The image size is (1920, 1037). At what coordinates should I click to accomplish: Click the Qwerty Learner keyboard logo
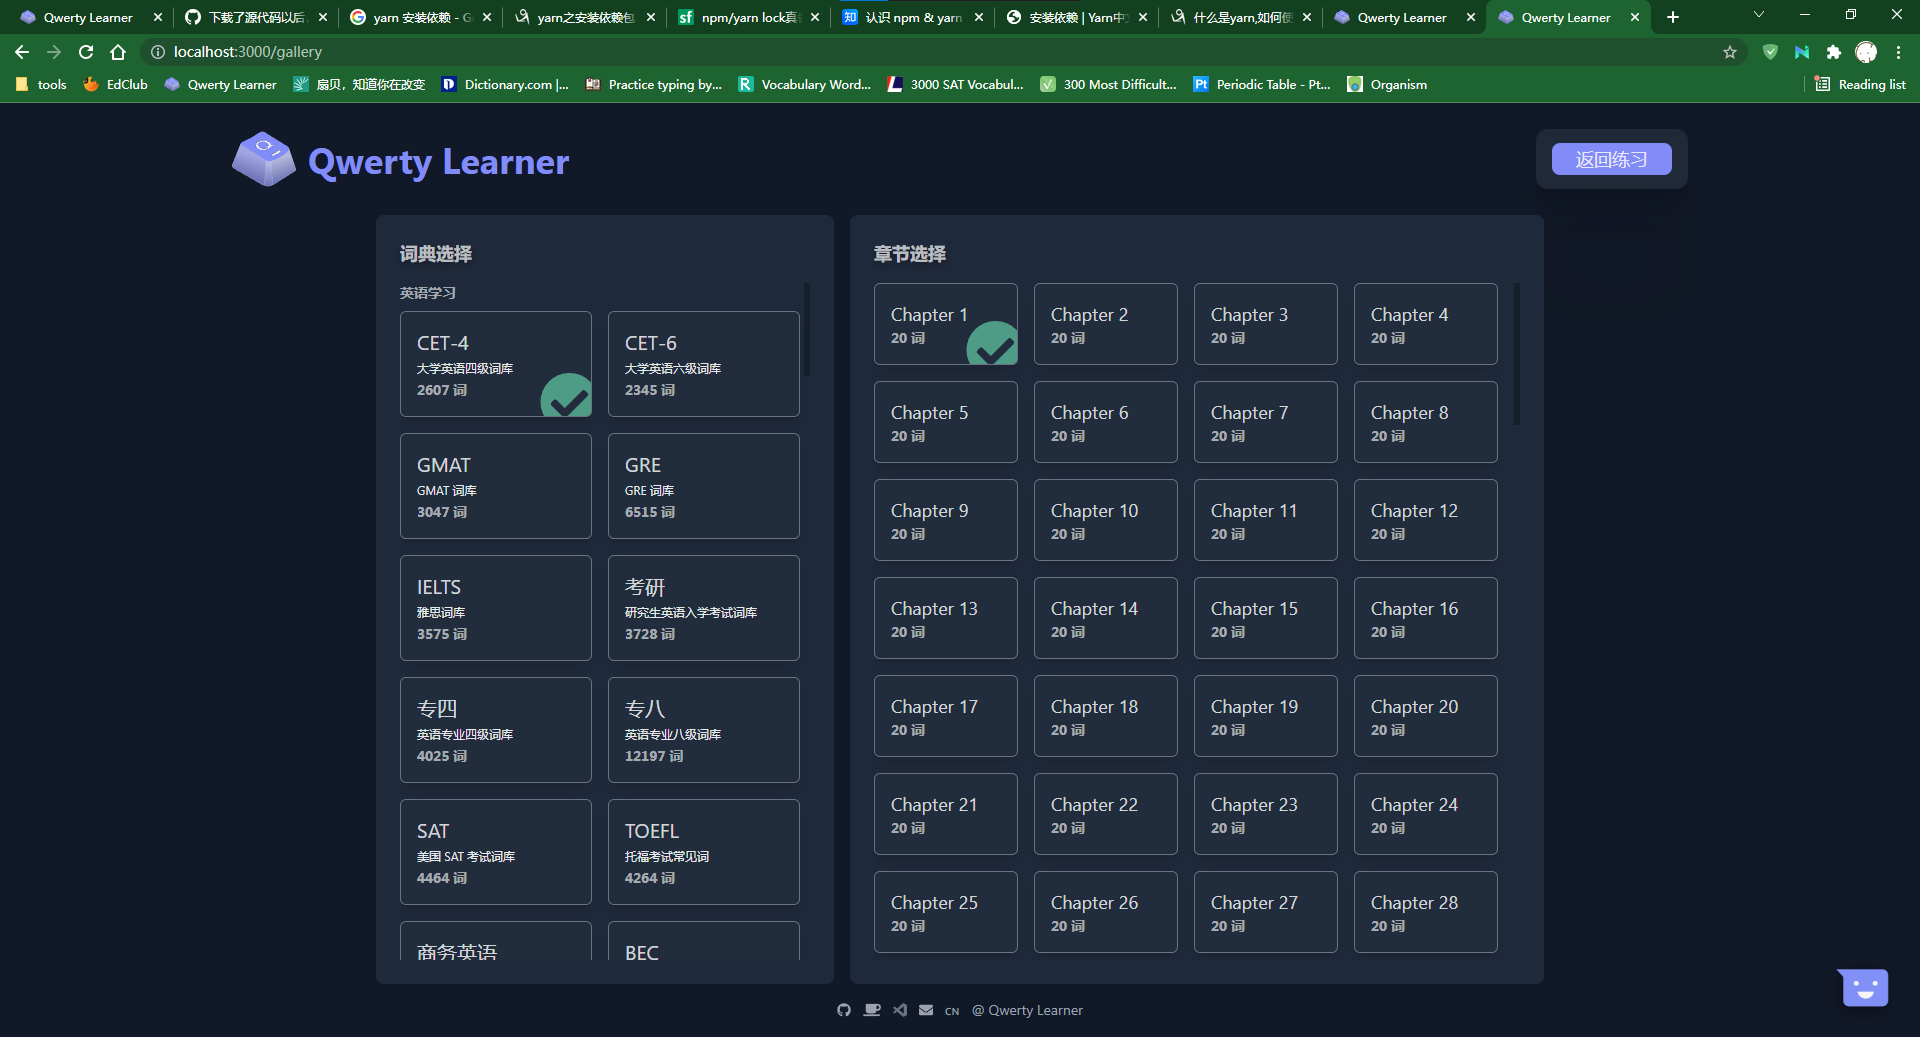point(262,158)
